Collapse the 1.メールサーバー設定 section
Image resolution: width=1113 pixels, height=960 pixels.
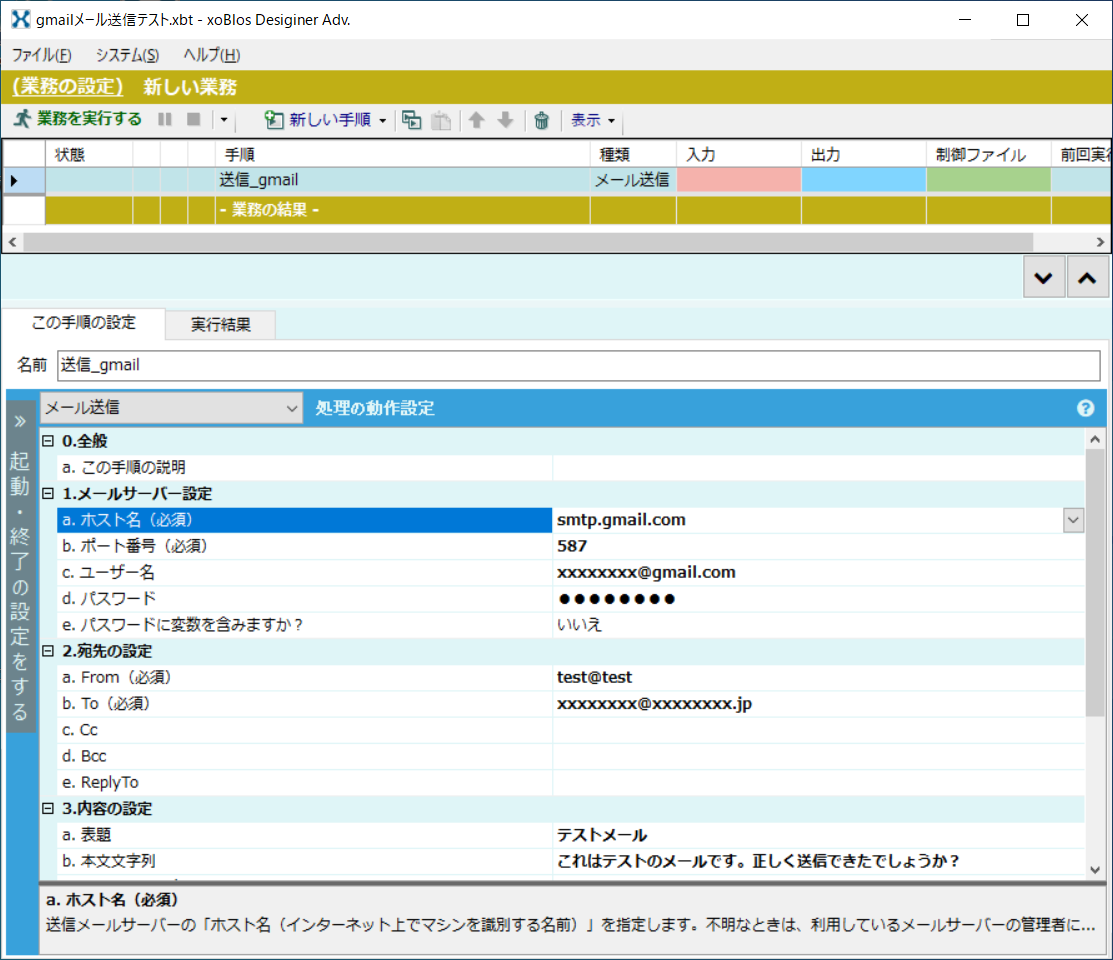coord(46,493)
